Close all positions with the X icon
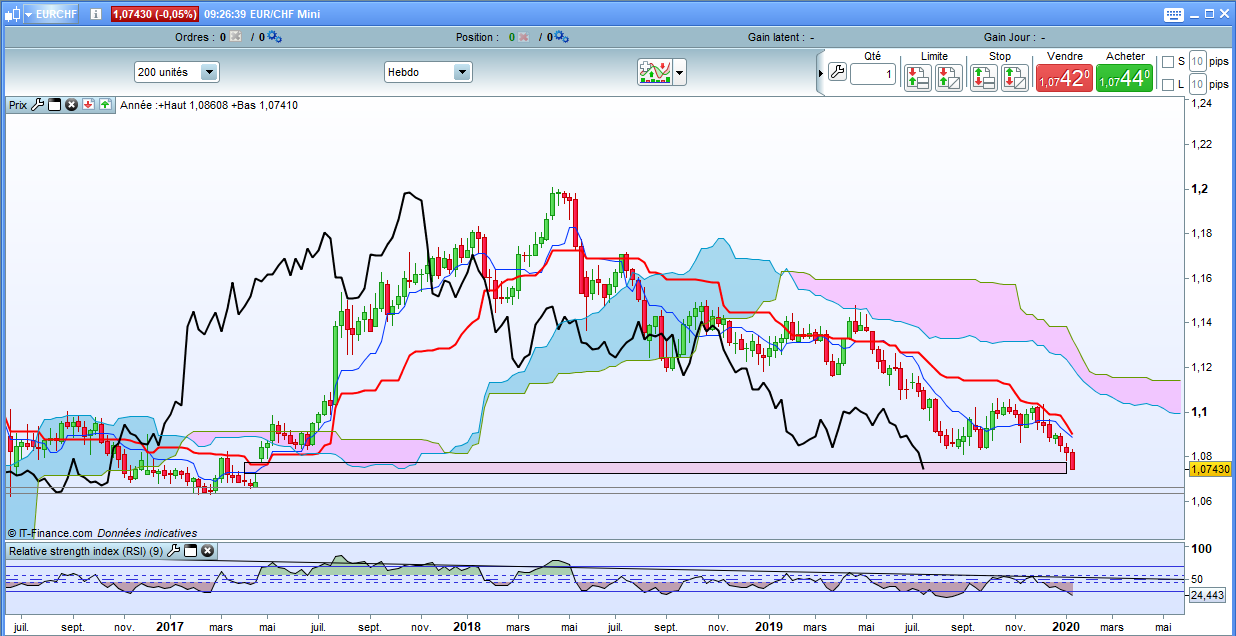Screen dimensions: 1236x636 tap(523, 37)
